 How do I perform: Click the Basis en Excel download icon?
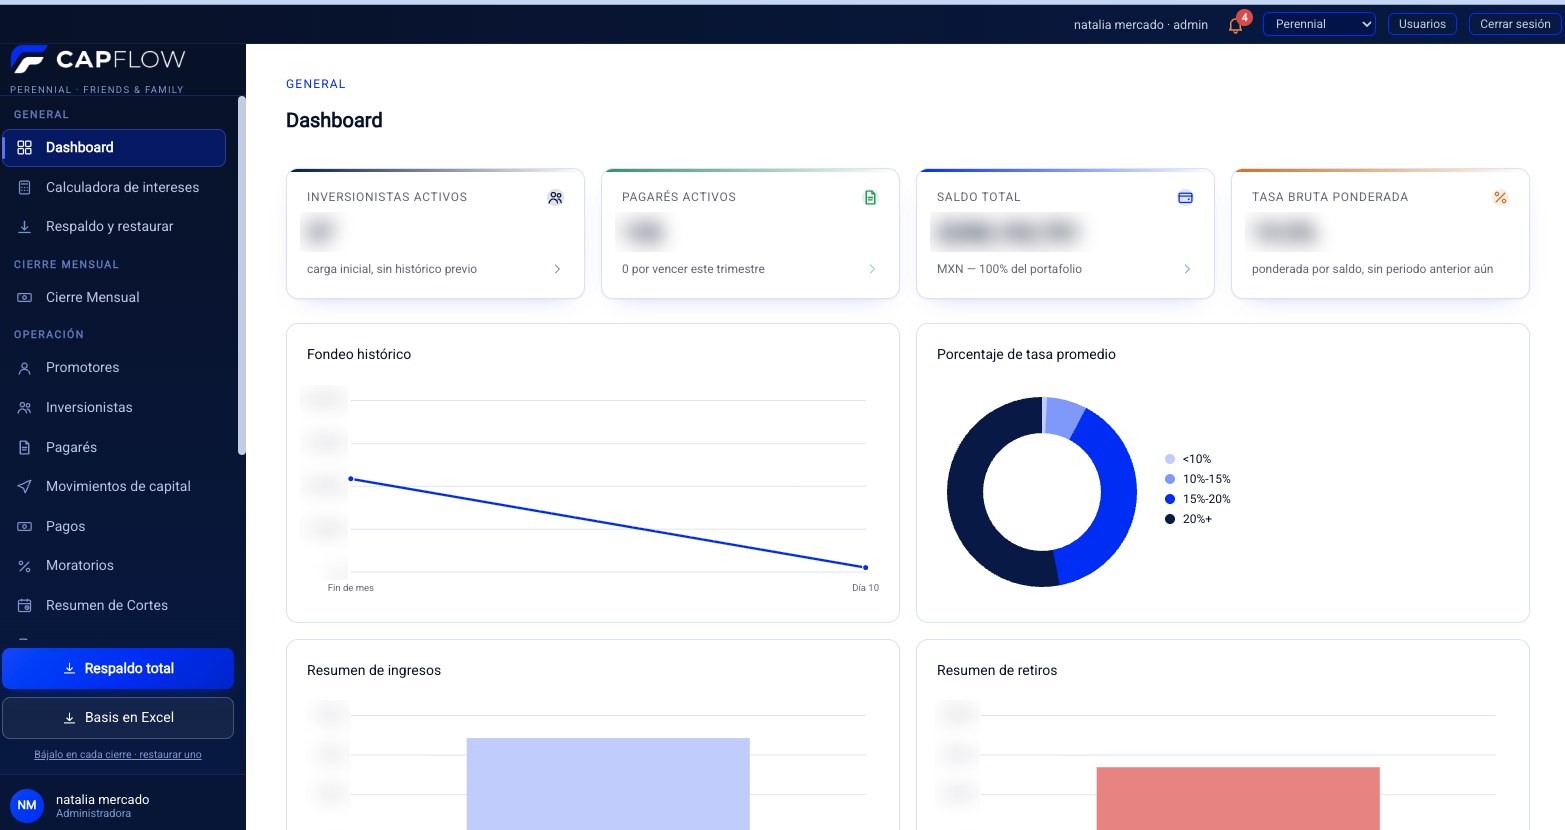(x=69, y=718)
